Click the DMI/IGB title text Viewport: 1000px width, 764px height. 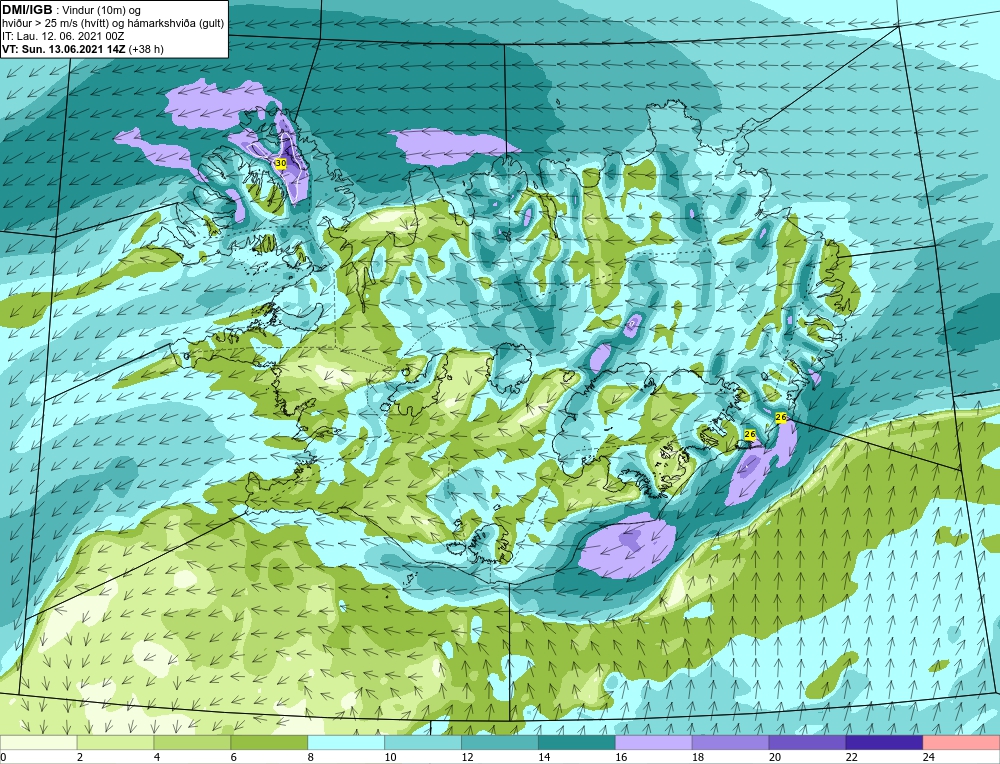pyautogui.click(x=27, y=10)
